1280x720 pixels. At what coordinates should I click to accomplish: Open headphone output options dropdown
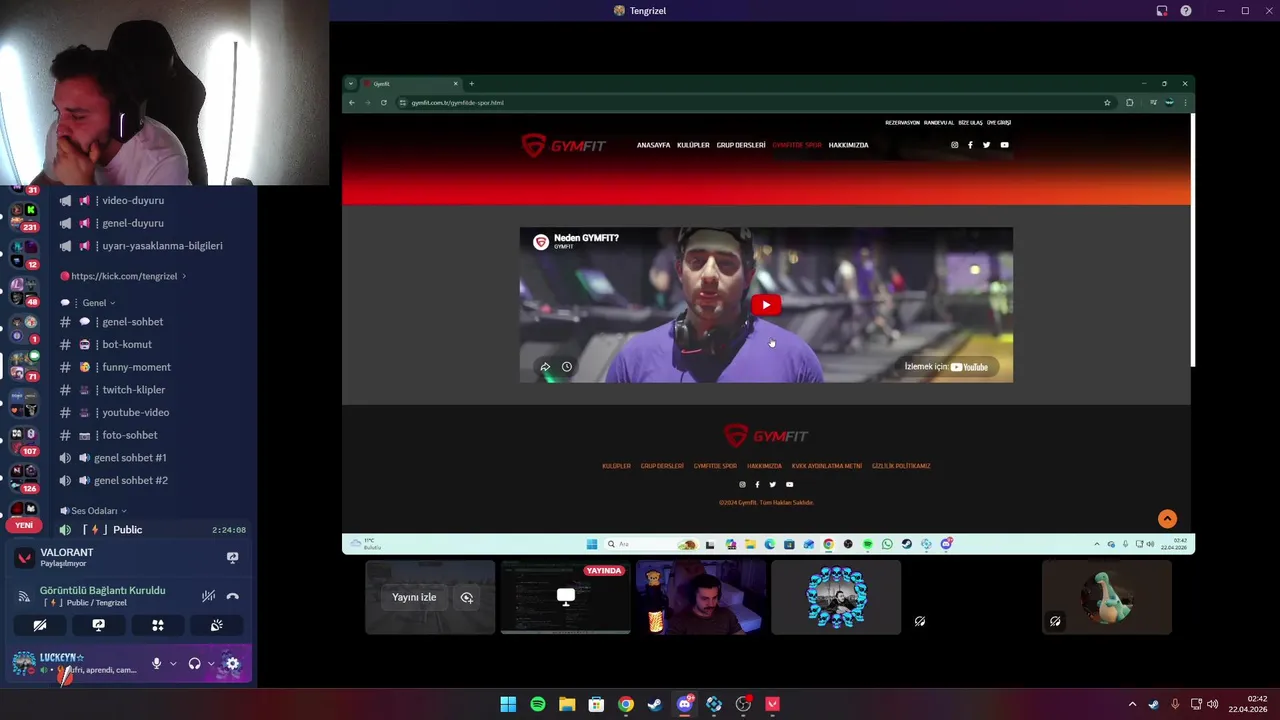click(x=211, y=663)
